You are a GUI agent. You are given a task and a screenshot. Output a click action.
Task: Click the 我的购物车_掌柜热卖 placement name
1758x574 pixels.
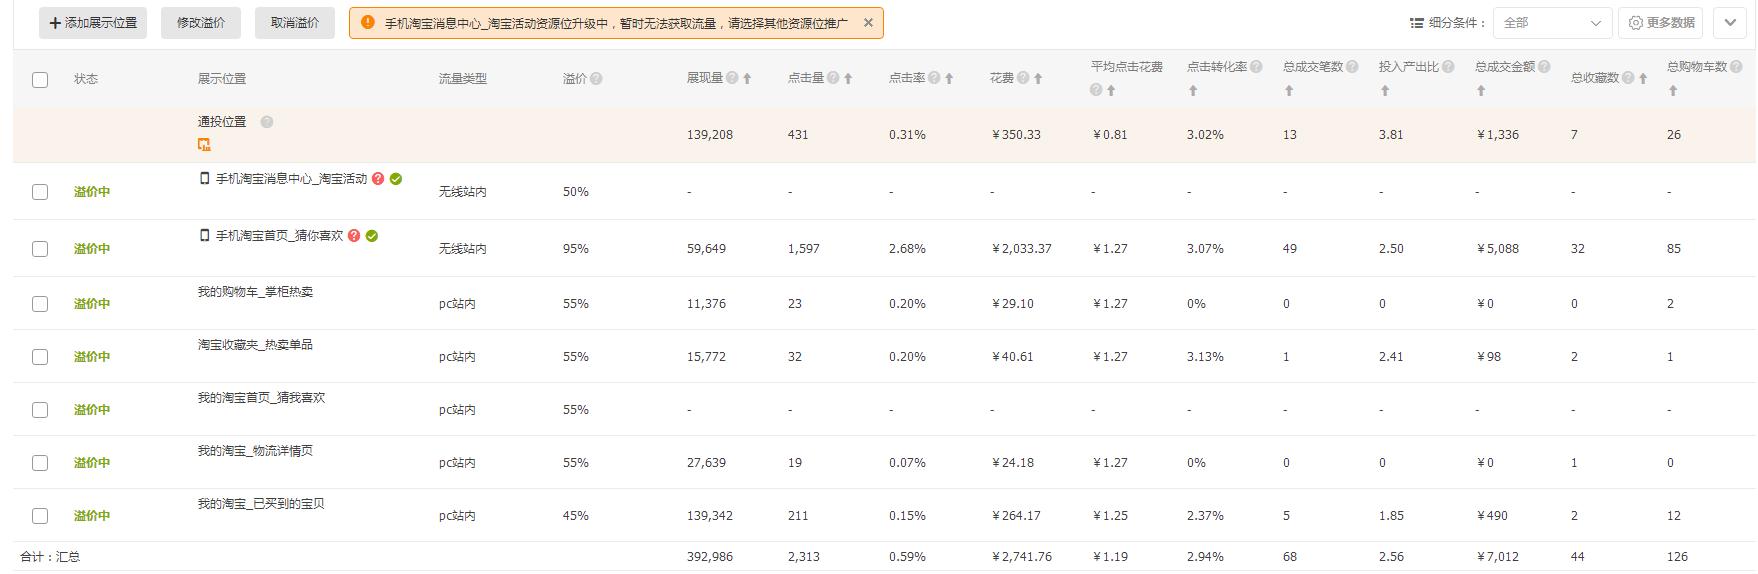click(255, 292)
